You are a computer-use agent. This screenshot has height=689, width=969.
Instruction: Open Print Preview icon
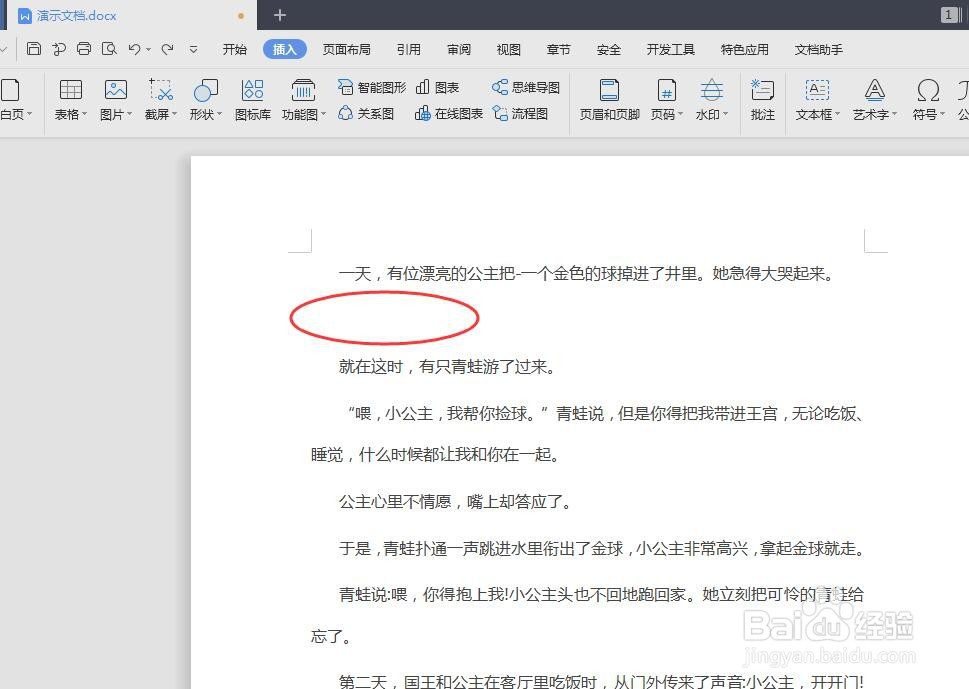coord(109,49)
